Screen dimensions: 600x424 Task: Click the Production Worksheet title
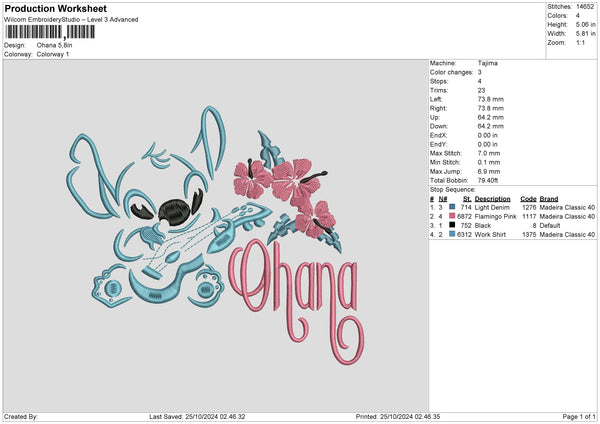(48, 7)
